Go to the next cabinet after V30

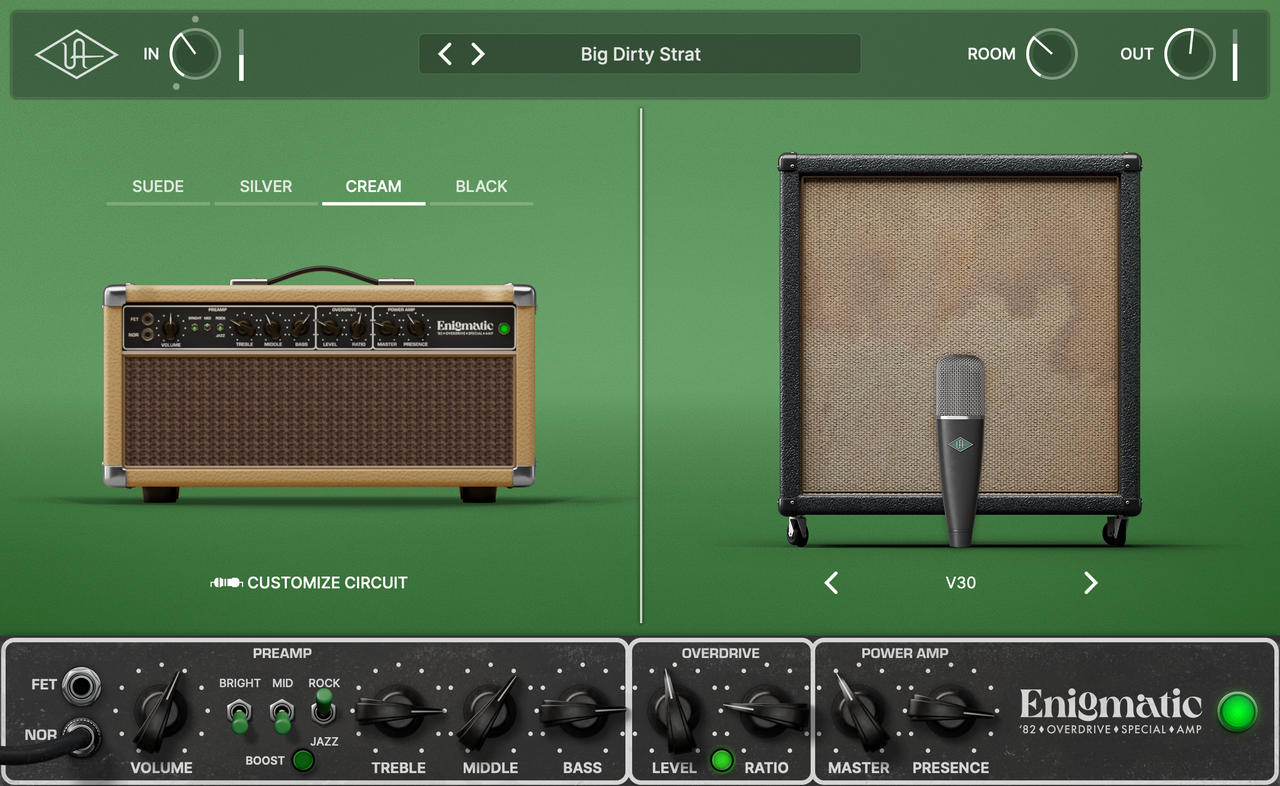[x=1091, y=583]
